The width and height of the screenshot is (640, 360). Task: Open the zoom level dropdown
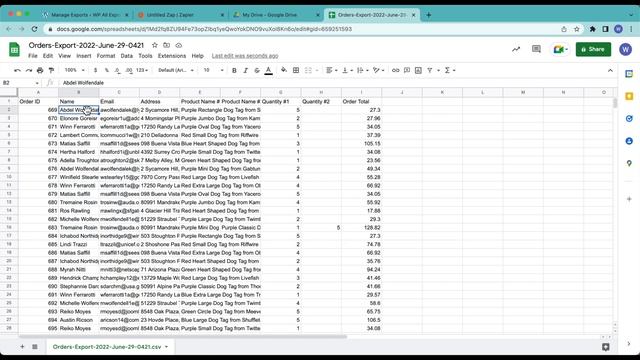click(x=74, y=70)
